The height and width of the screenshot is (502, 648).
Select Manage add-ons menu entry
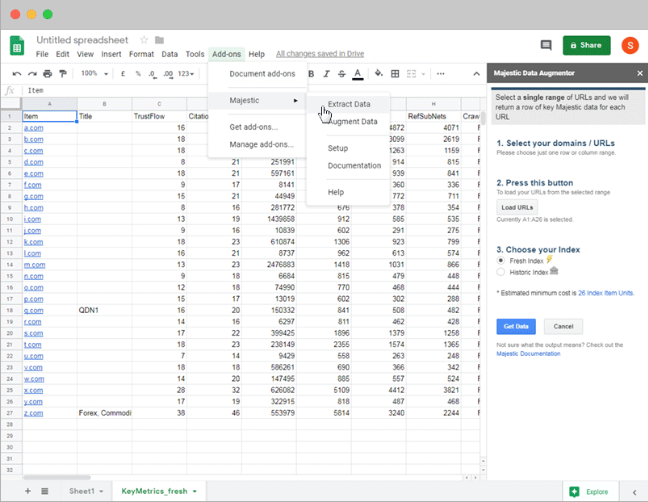tap(257, 144)
